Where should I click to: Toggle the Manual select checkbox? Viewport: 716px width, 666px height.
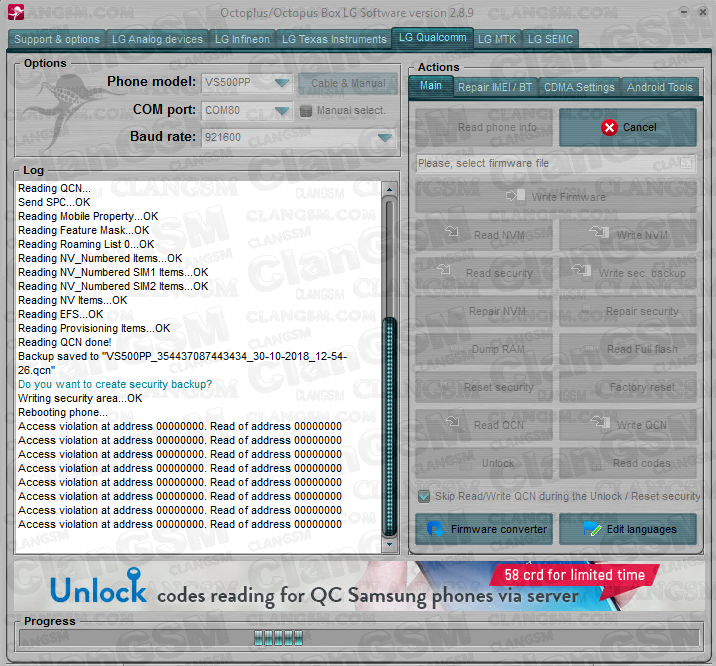[305, 110]
